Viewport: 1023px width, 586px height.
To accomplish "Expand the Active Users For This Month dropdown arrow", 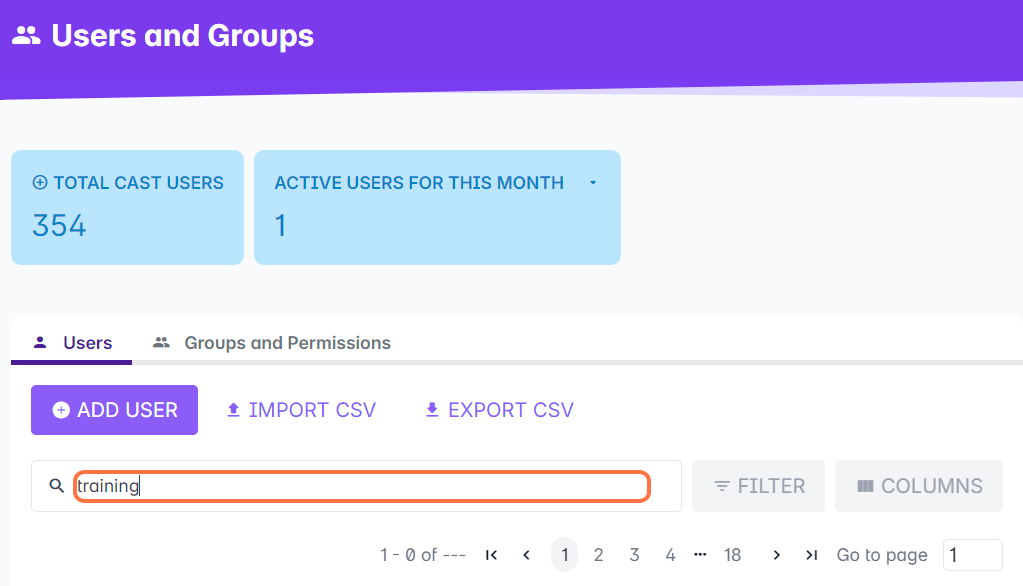I will click(x=593, y=183).
